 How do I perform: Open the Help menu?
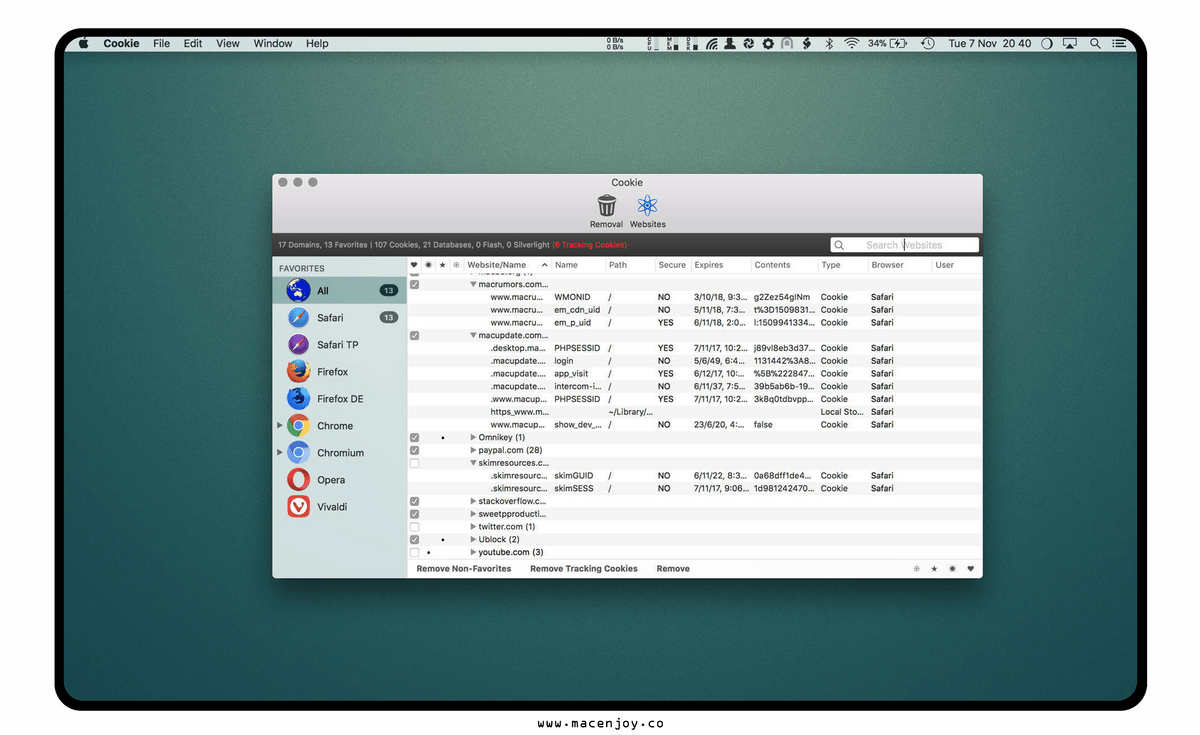pyautogui.click(x=317, y=44)
